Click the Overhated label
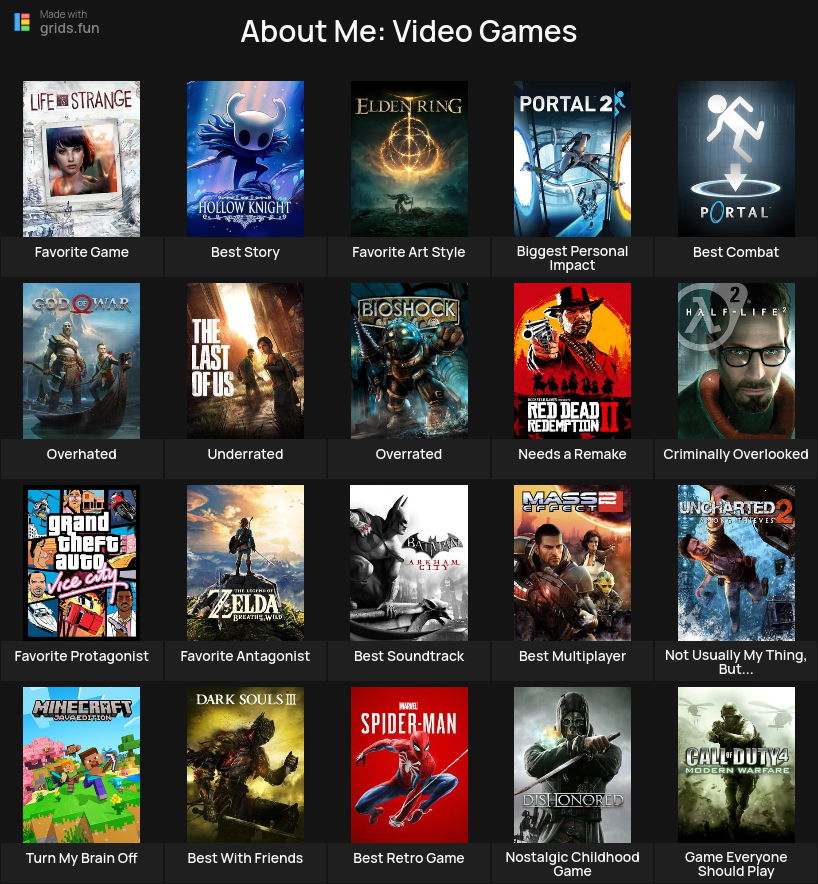 82,454
